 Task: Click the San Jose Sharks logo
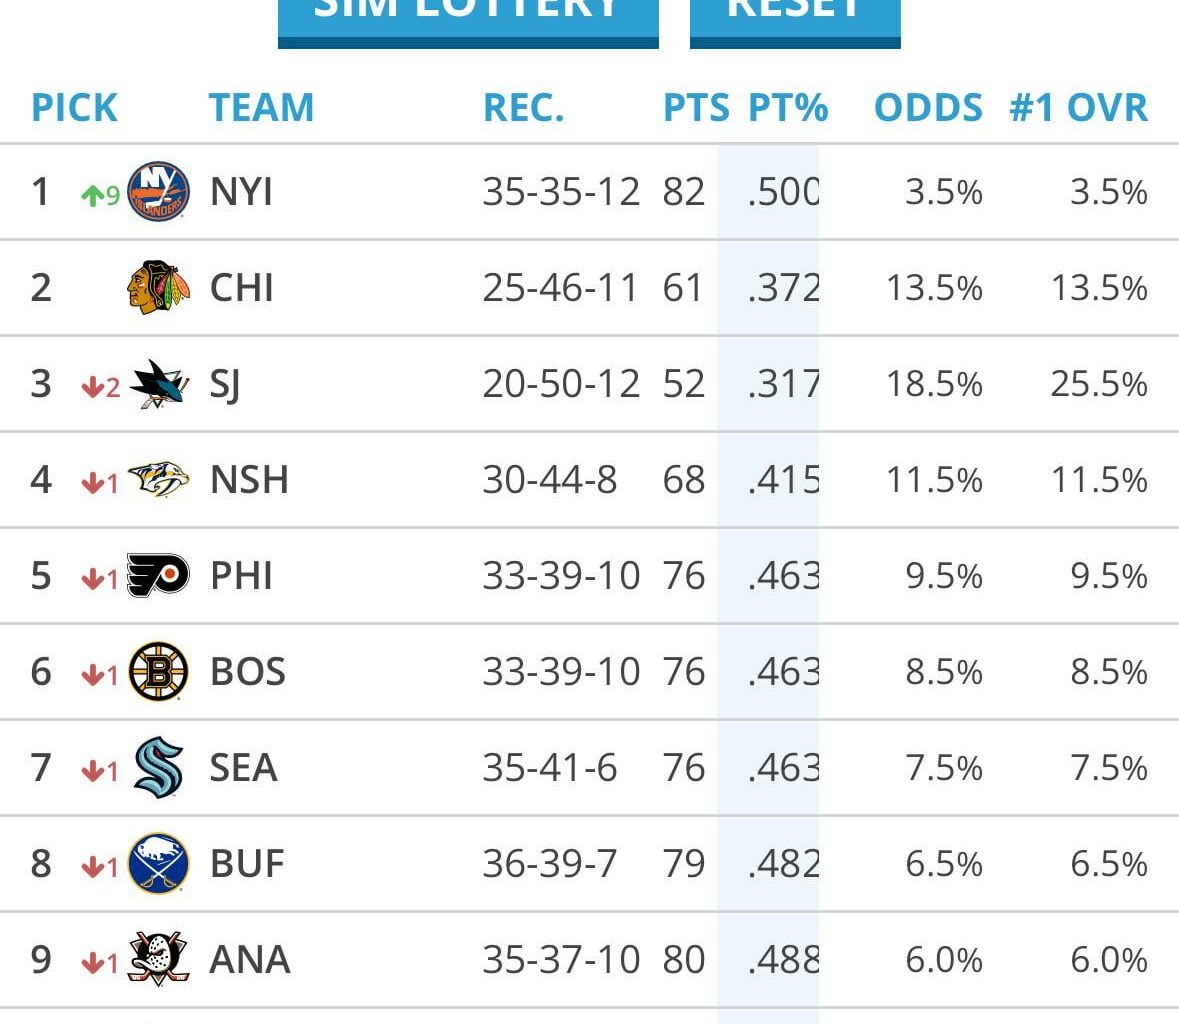tap(158, 384)
